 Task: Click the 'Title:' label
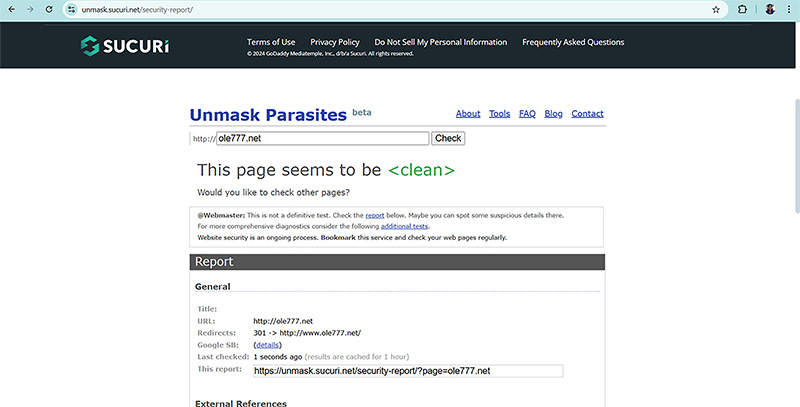tap(207, 309)
